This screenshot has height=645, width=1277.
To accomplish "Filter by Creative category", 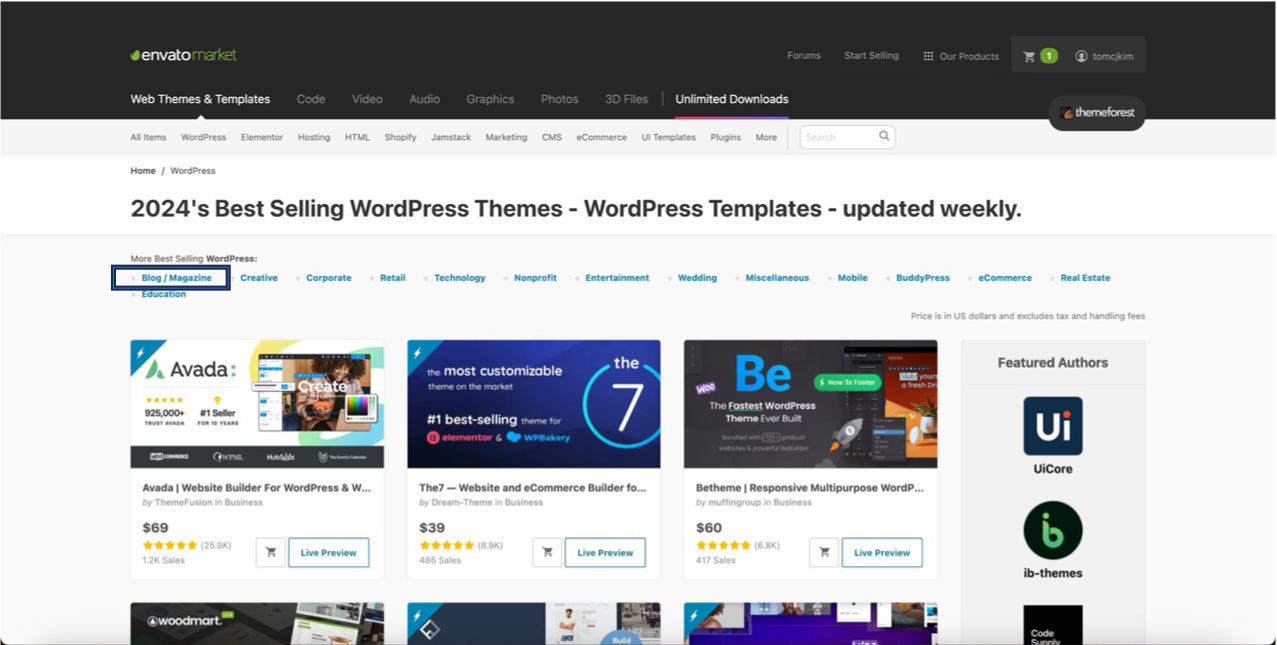I will tap(259, 278).
